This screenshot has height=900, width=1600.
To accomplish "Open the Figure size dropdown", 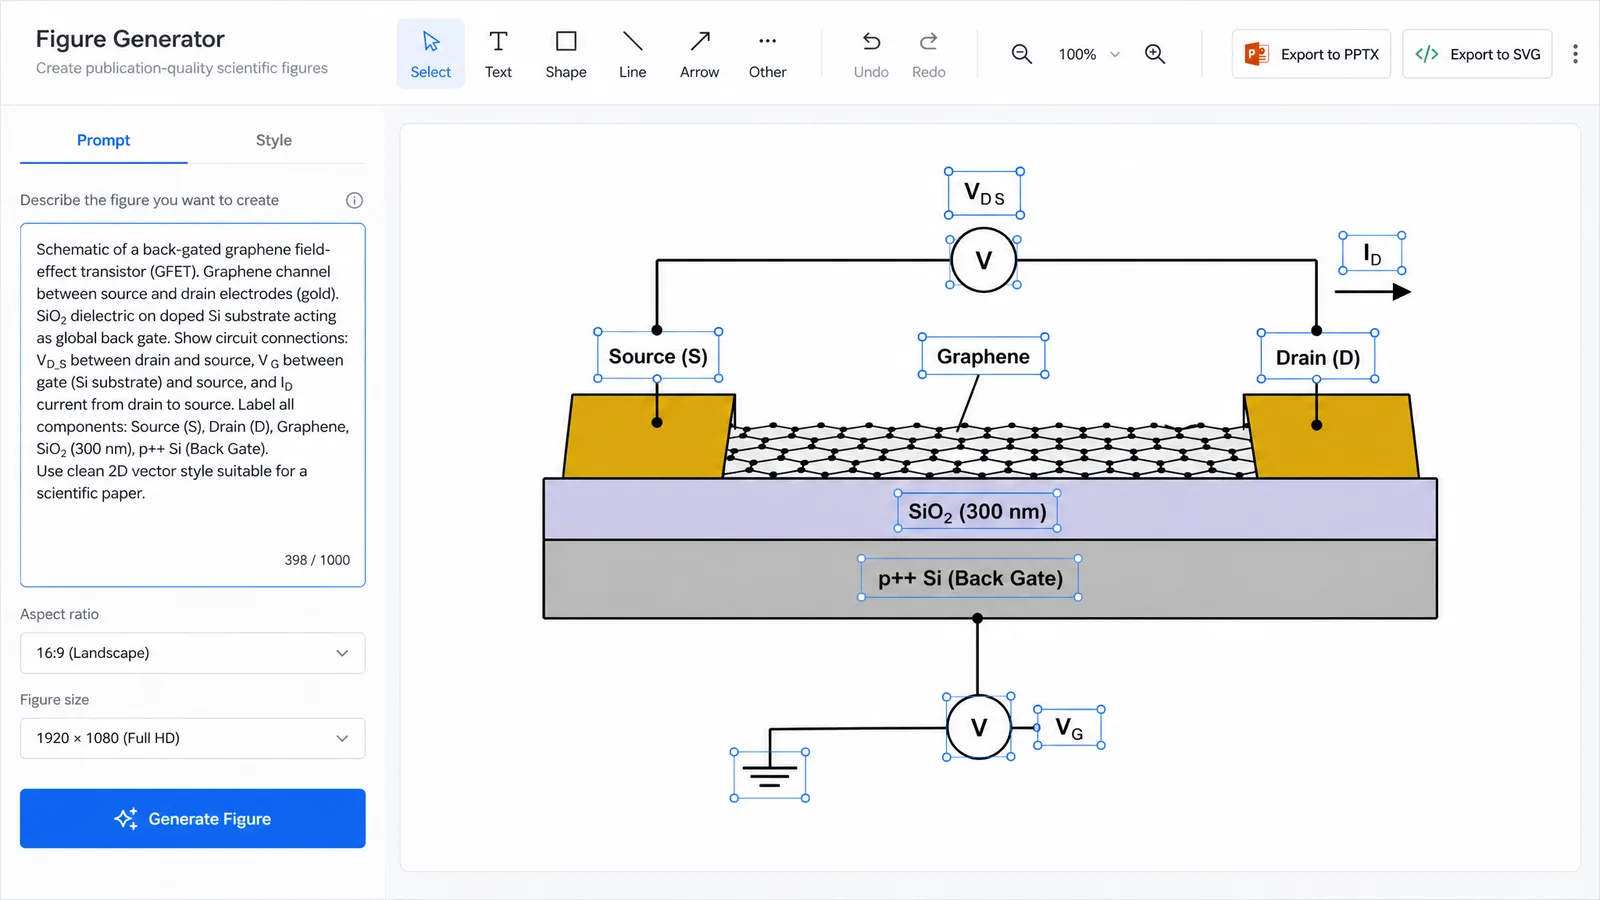I will point(192,738).
